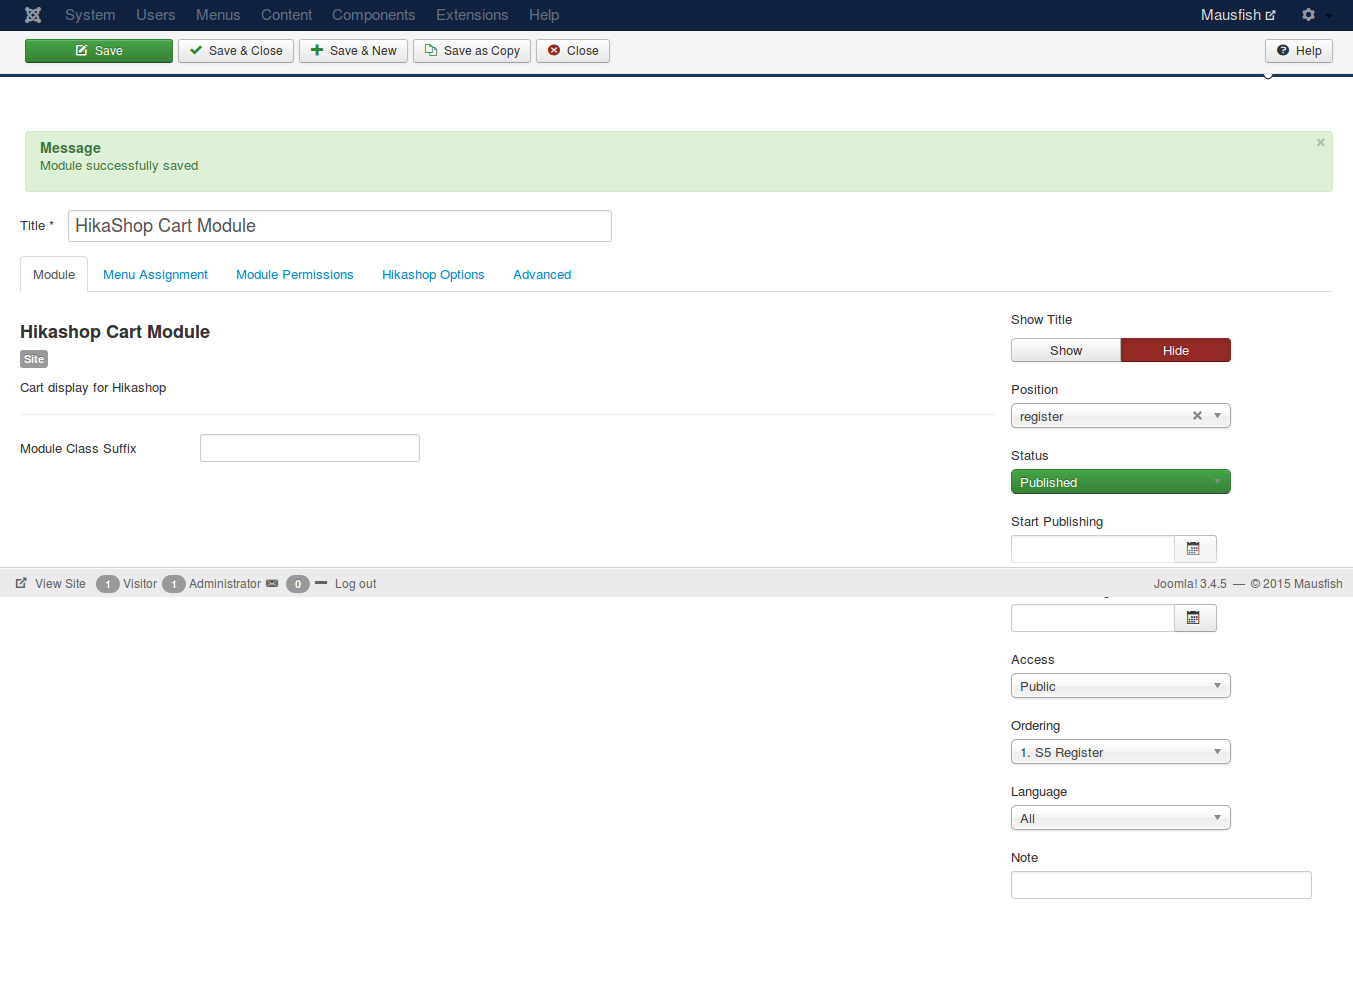Click the messages envelope icon in the footer
The width and height of the screenshot is (1353, 985).
(272, 584)
